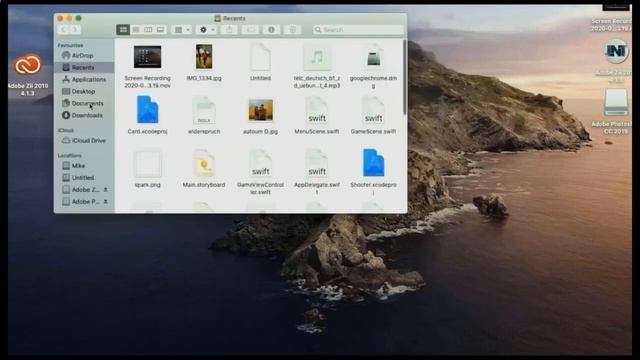Select the Shooter.xcodeproj file icon
This screenshot has height=360, width=640.
373,163
